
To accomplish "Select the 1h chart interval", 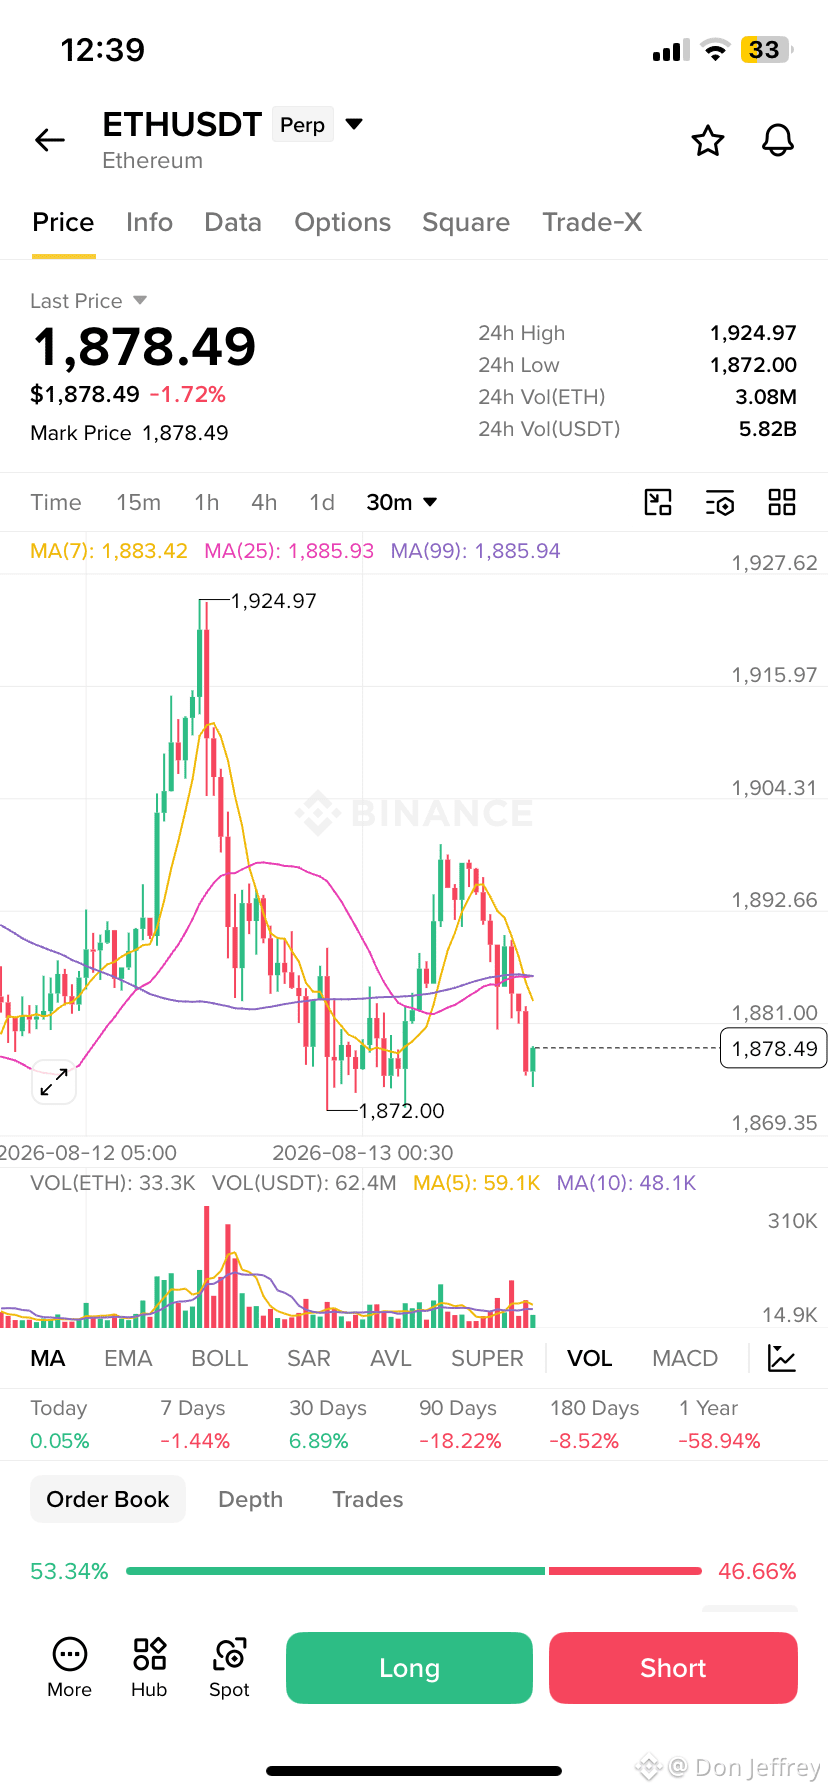I will click(x=207, y=502).
